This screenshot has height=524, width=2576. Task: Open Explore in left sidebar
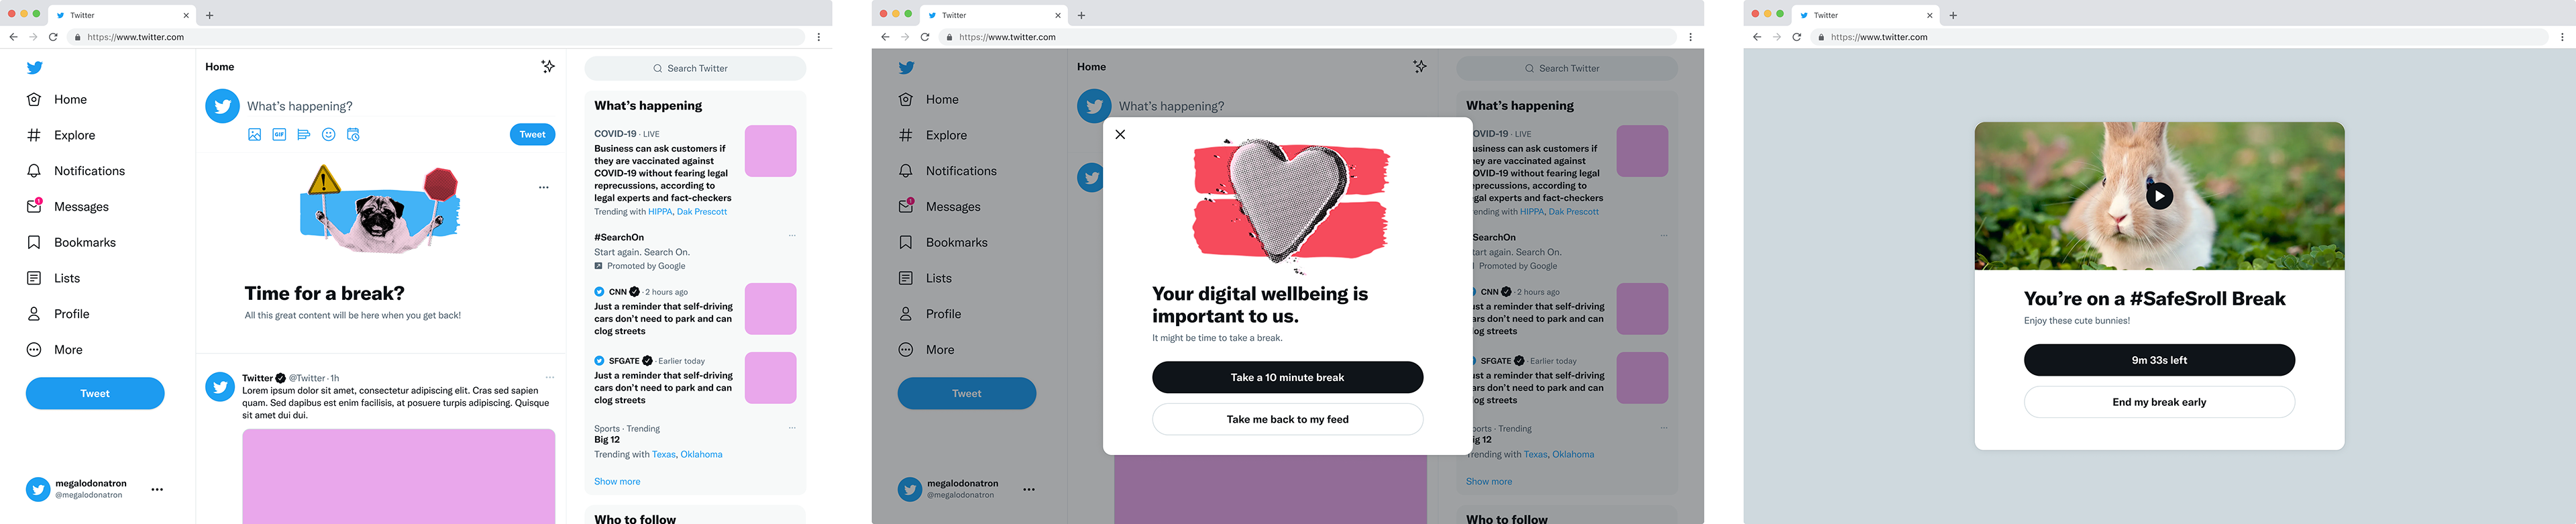61,135
